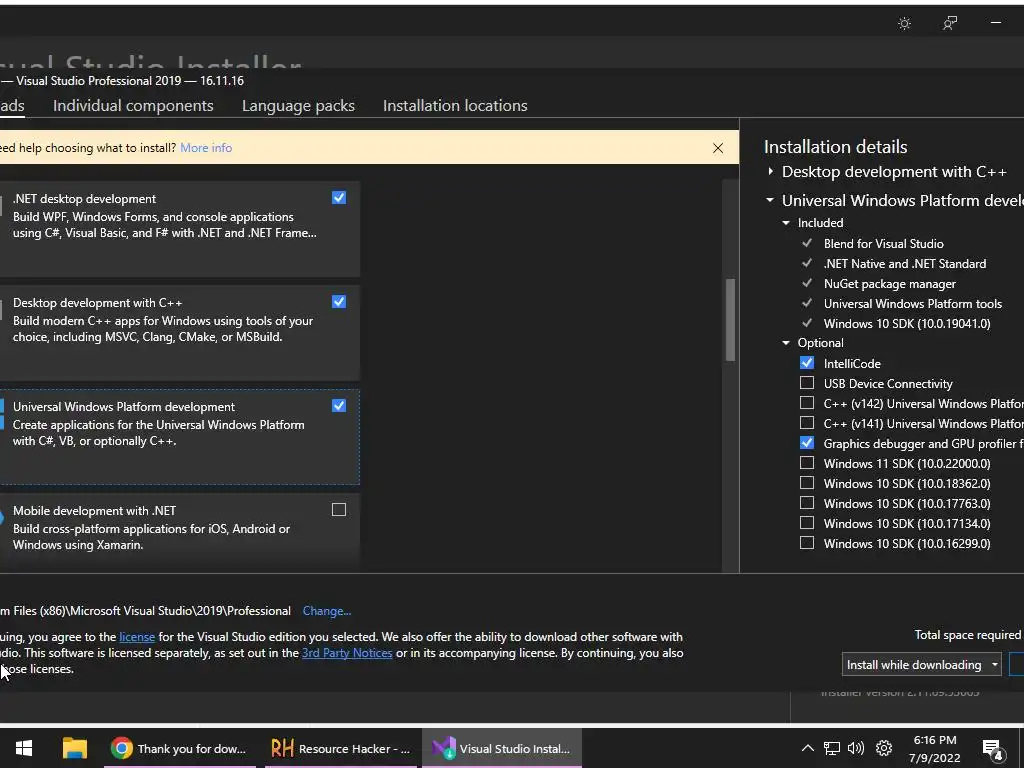Click the date and time in taskbar
The height and width of the screenshot is (768, 1024).
coord(935,748)
